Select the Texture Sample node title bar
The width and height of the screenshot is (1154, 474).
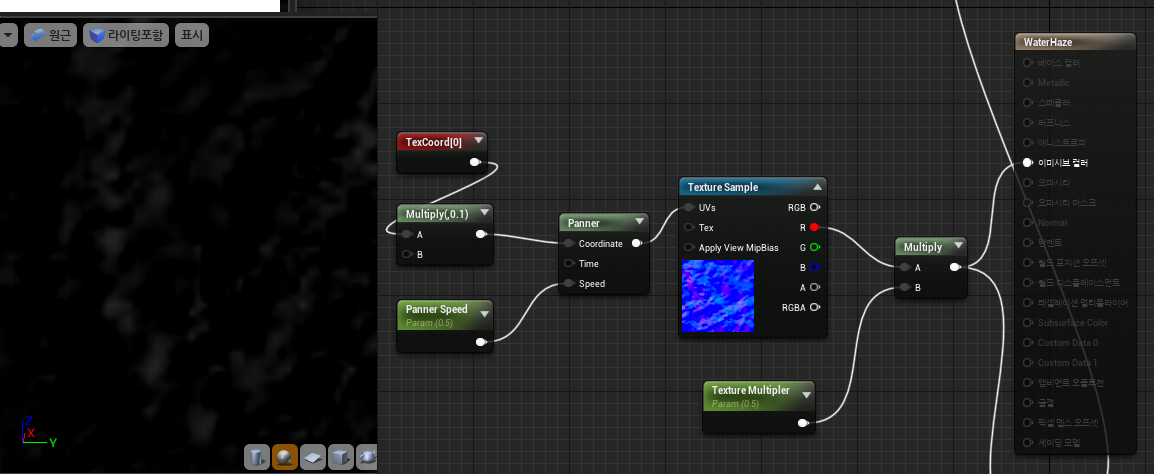753,187
